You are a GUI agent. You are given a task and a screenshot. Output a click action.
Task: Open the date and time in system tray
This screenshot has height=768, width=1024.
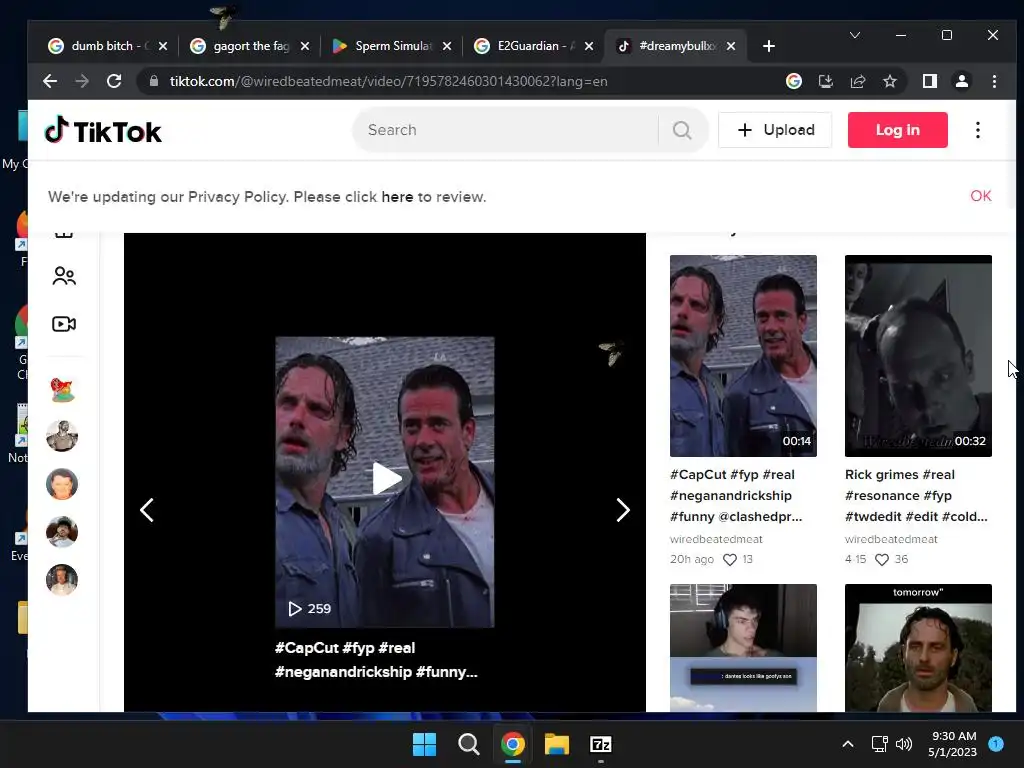click(x=953, y=744)
